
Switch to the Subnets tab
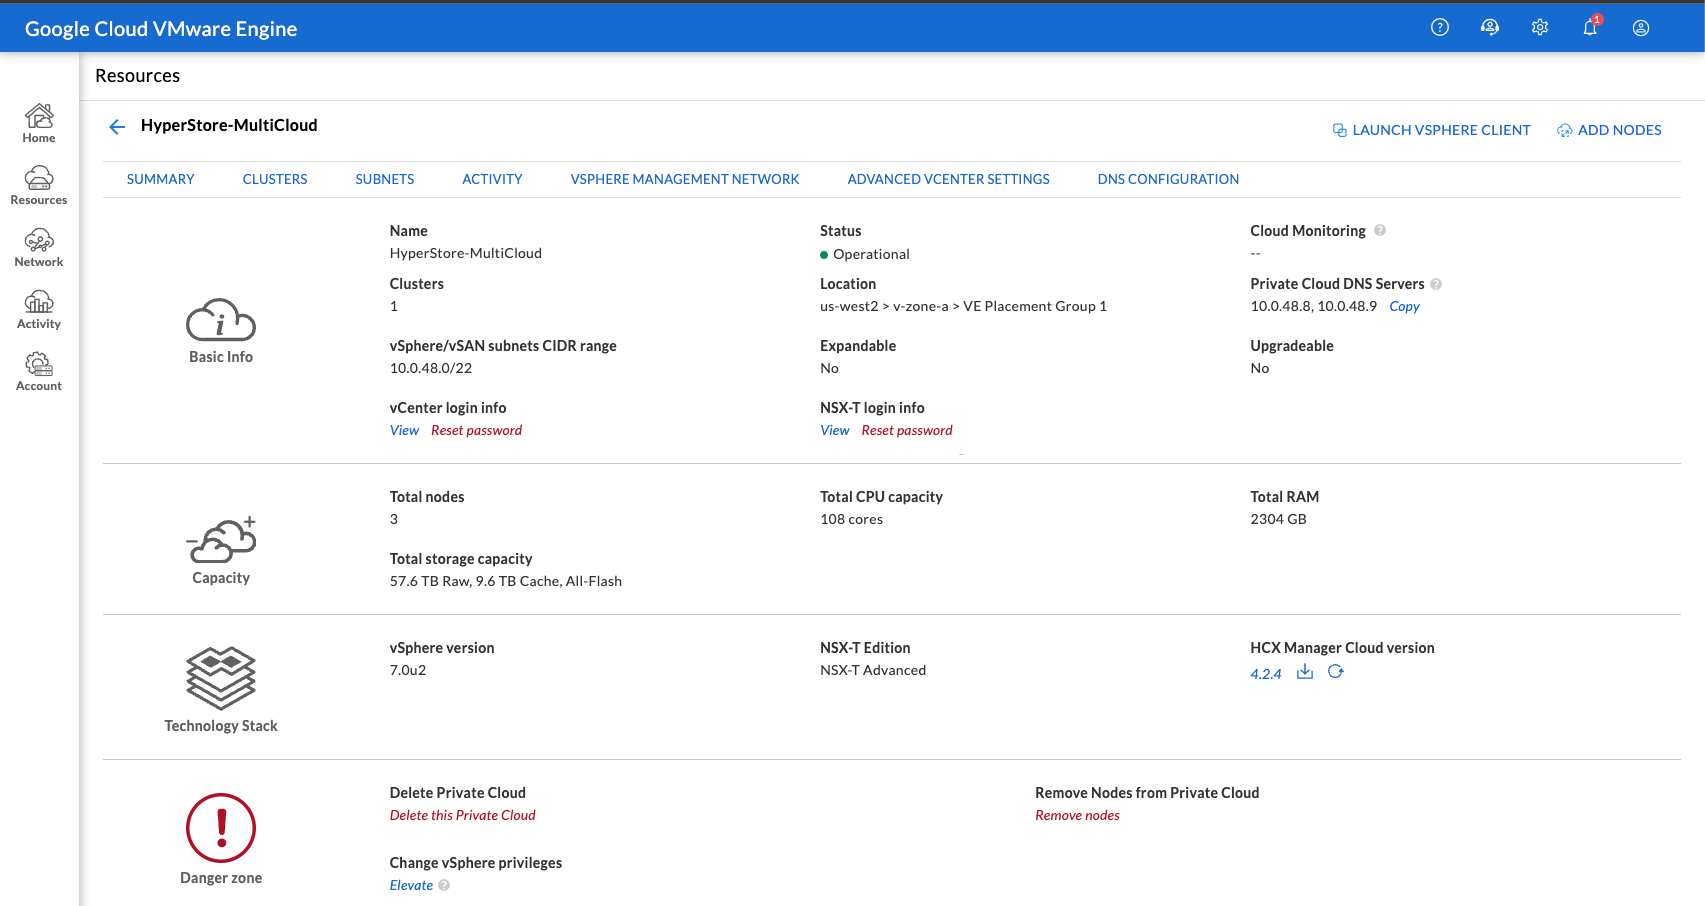point(385,179)
